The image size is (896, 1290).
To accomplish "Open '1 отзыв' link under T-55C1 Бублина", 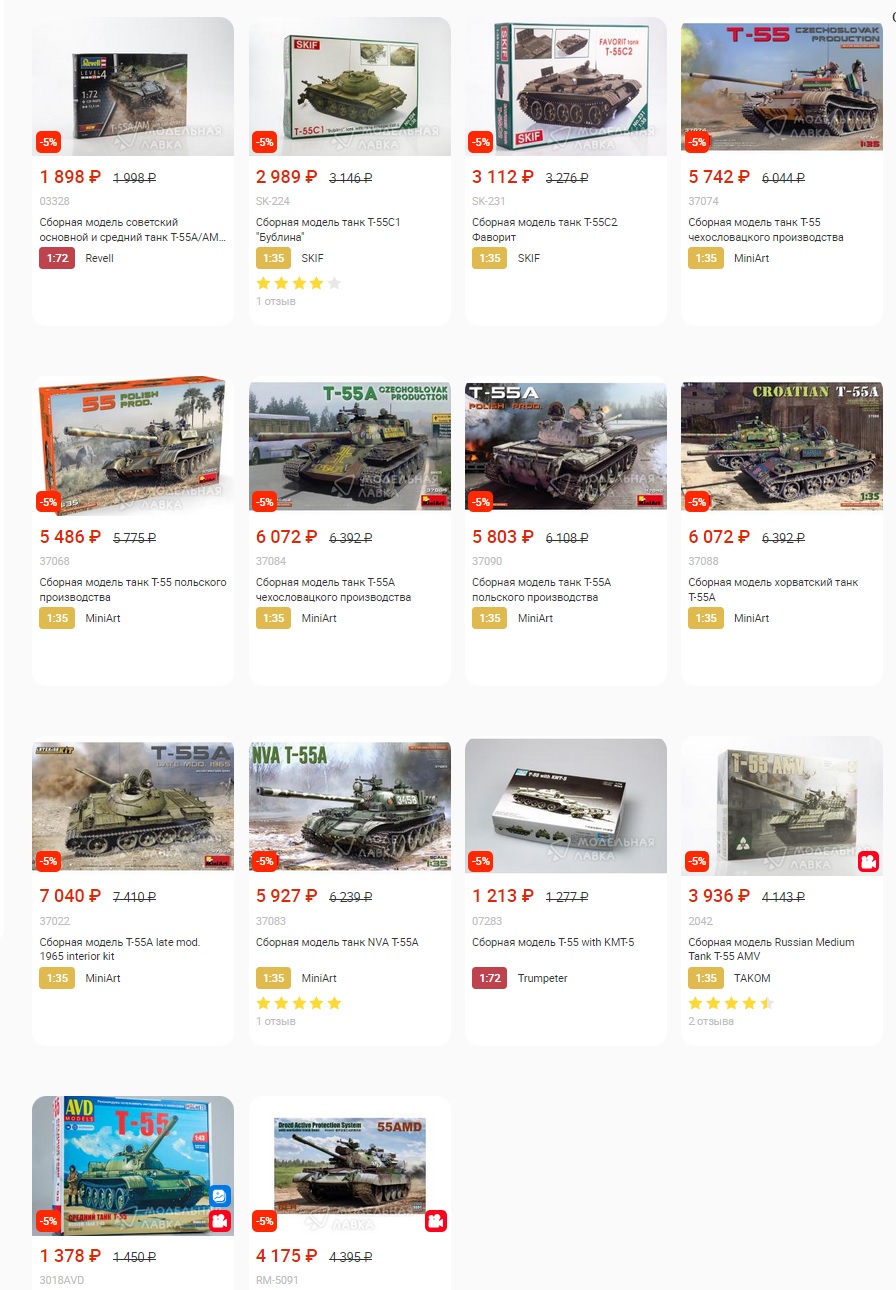I will (x=276, y=301).
